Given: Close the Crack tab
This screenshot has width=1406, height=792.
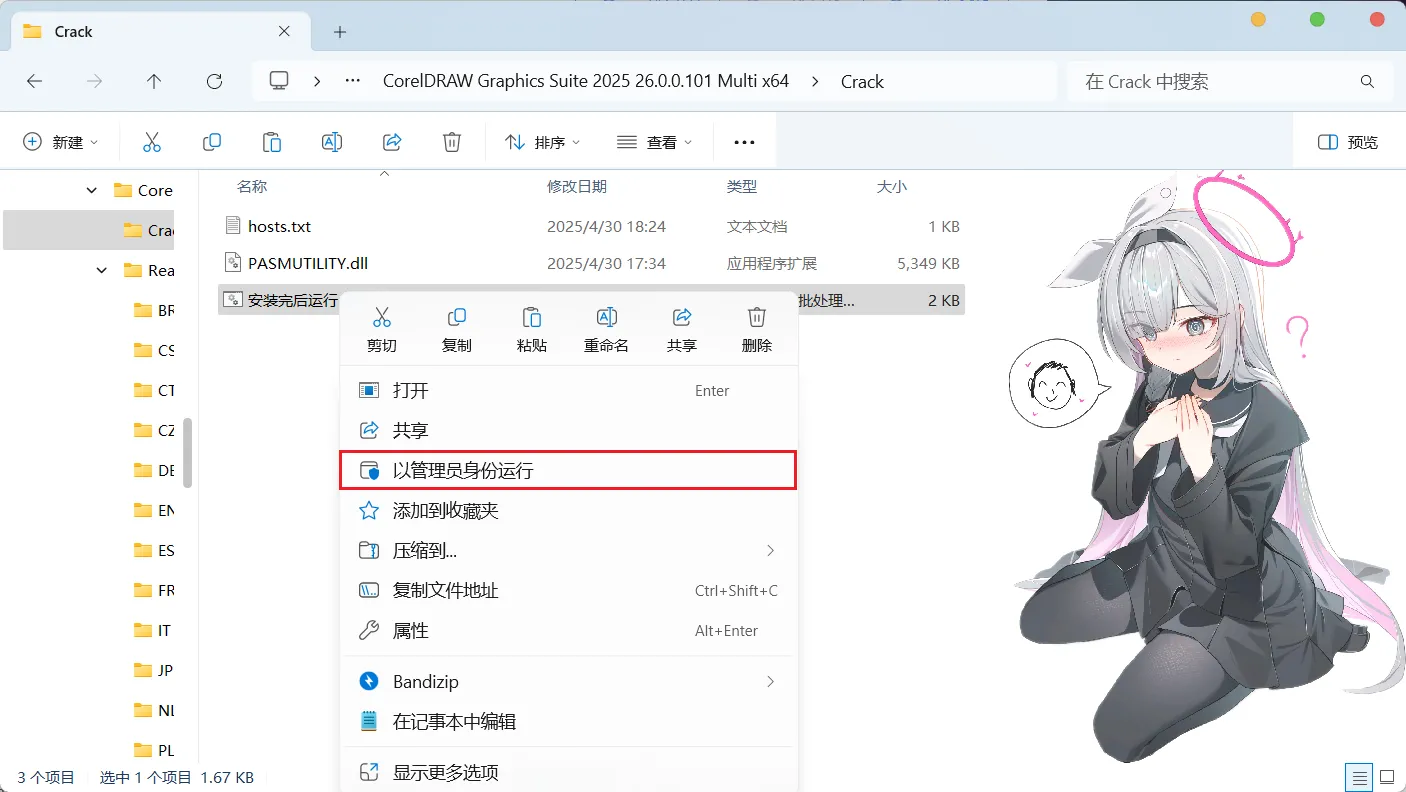Looking at the screenshot, I should [x=285, y=31].
